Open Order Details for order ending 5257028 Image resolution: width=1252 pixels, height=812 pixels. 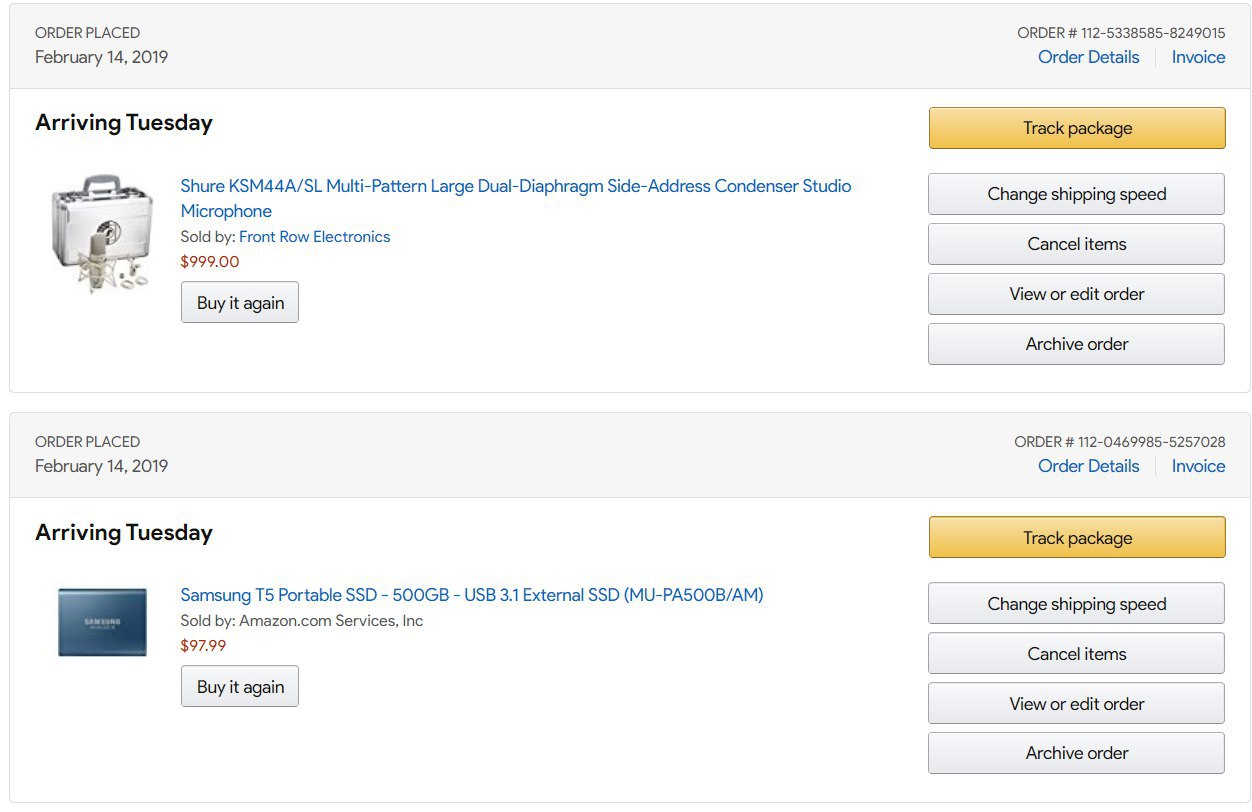1088,466
